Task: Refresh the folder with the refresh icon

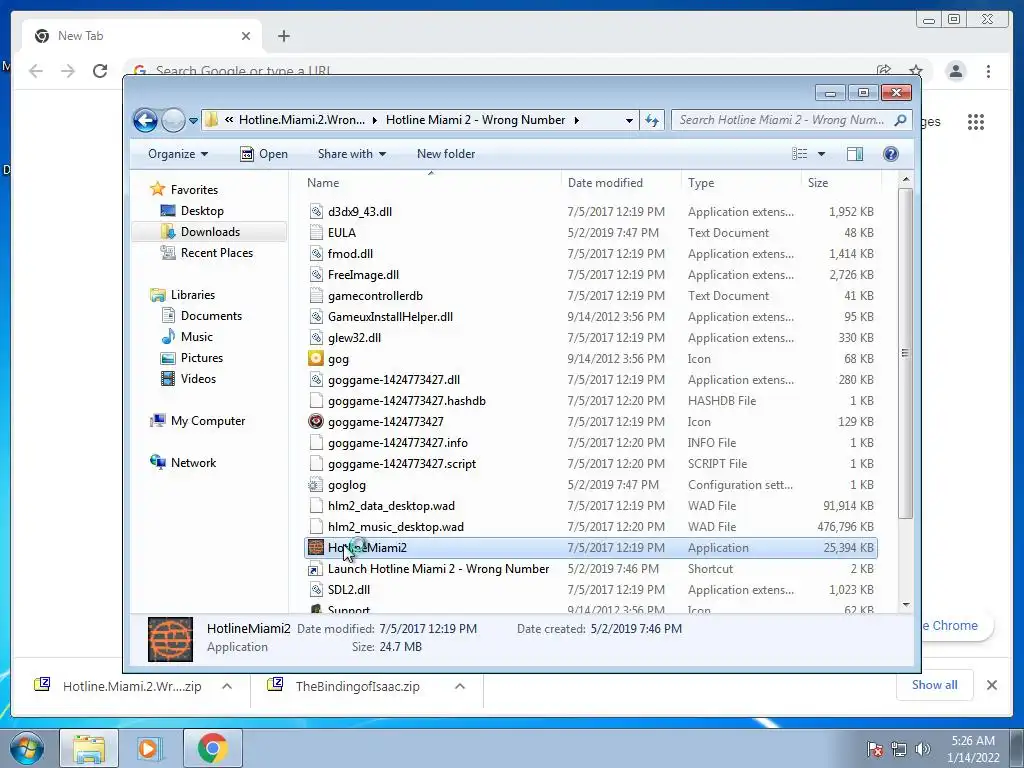Action: pyautogui.click(x=652, y=120)
